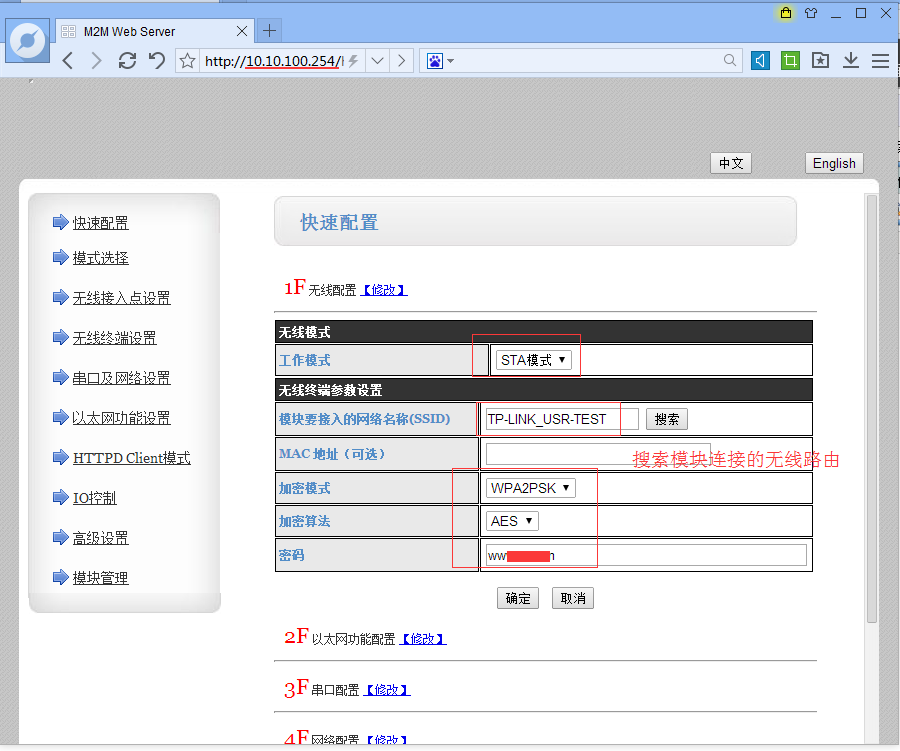900x751 pixels.
Task: Open the STA模式 work mode dropdown
Action: [534, 360]
